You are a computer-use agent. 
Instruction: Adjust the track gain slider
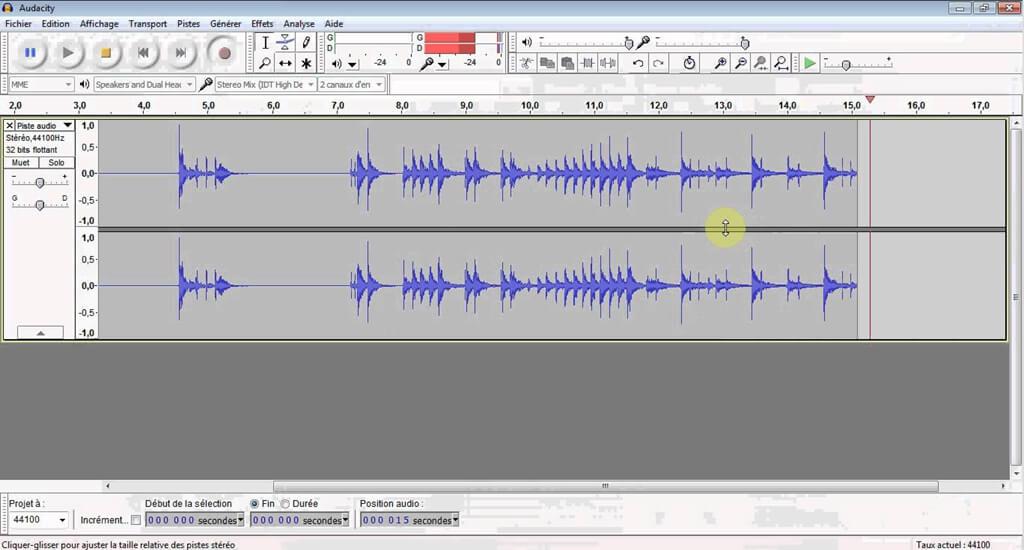40,183
